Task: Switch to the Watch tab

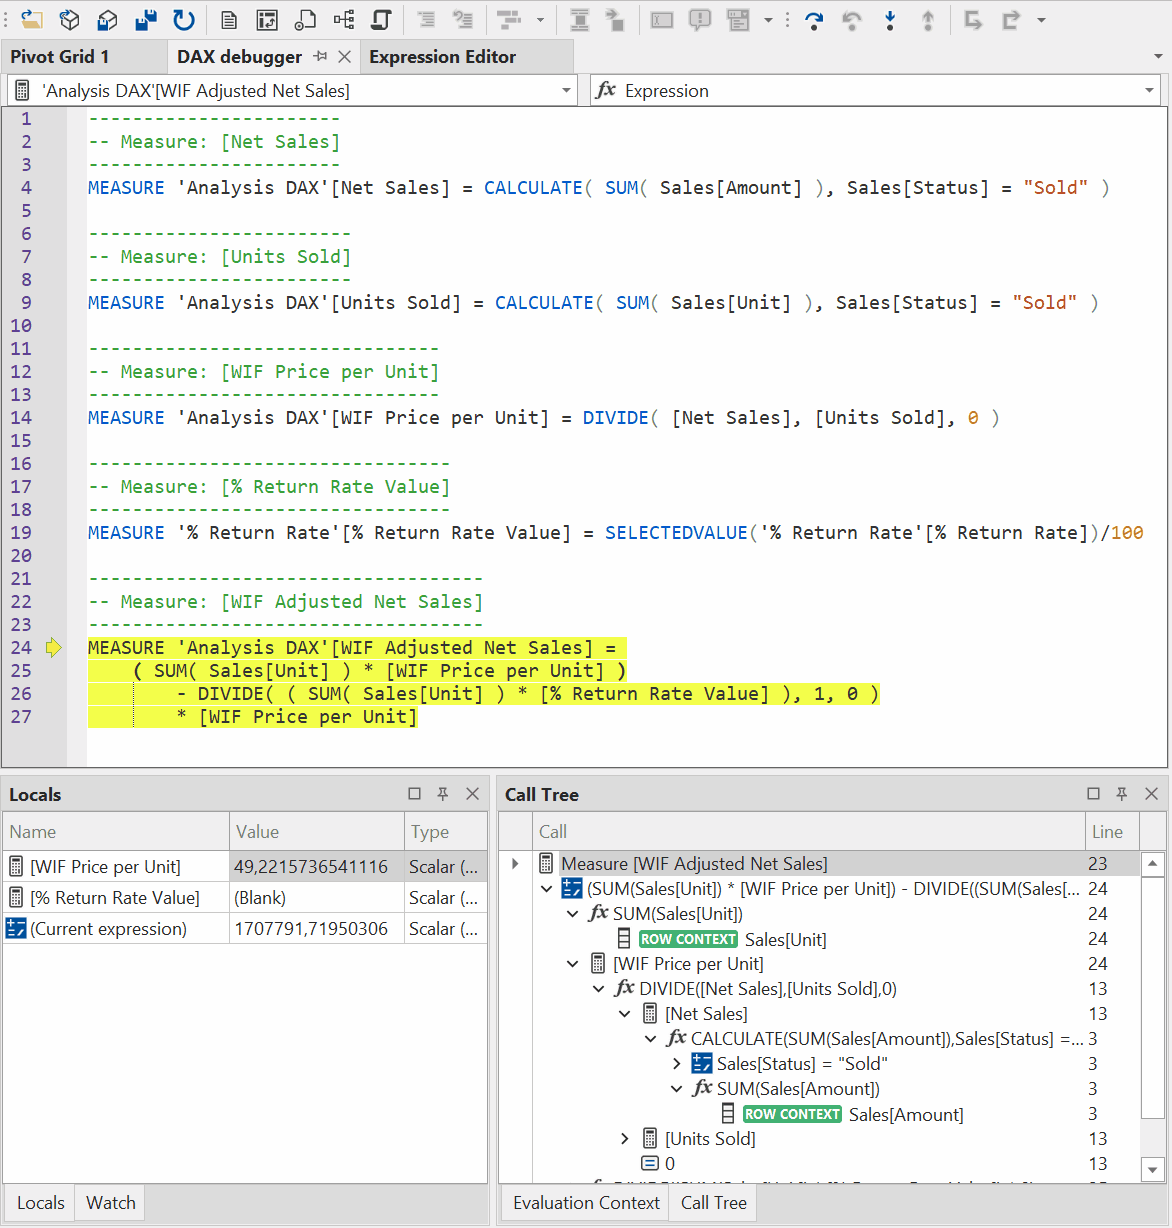Action: tap(110, 1203)
